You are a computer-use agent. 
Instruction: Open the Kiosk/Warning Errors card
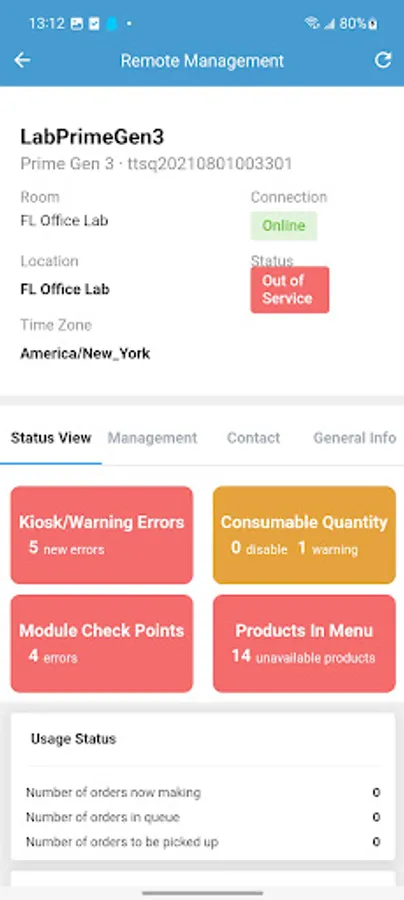click(x=102, y=535)
